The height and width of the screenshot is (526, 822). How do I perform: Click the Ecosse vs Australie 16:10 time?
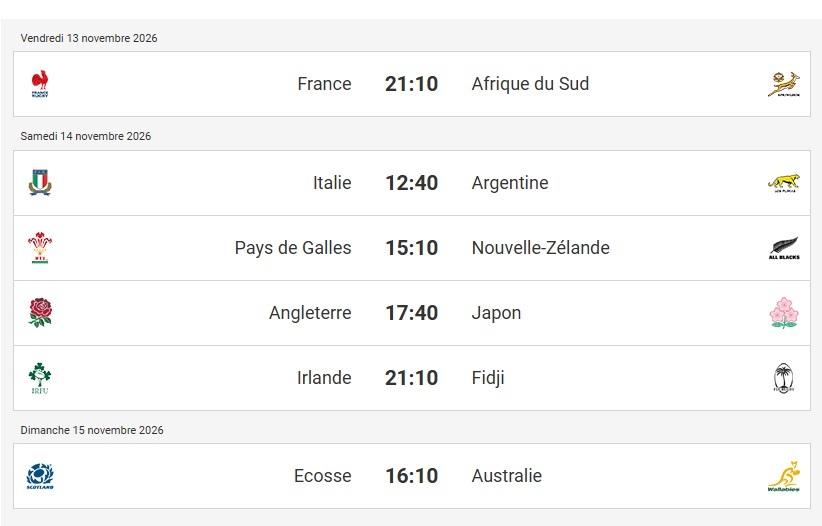412,476
